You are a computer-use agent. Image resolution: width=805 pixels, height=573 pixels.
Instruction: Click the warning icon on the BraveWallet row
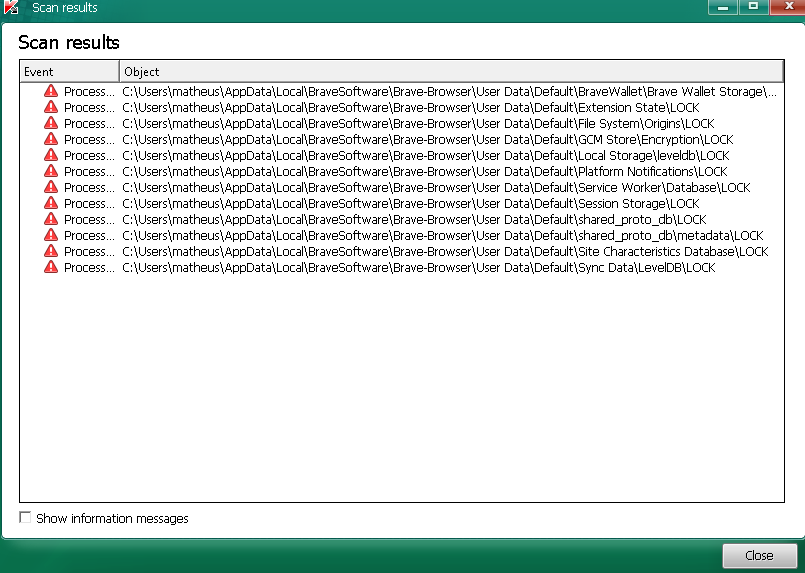51,91
